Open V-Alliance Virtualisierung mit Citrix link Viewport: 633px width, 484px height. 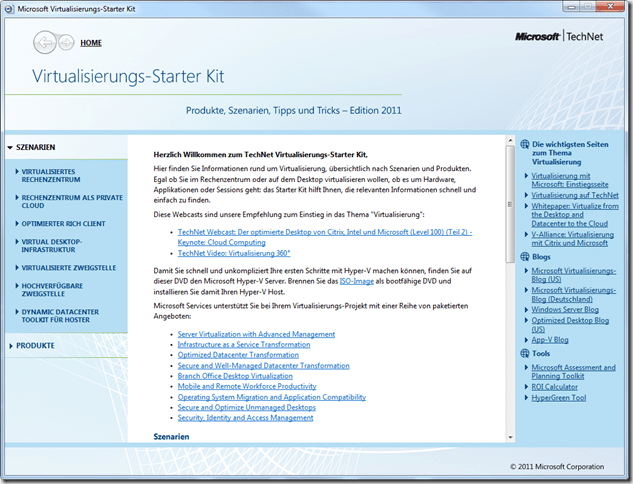pos(572,239)
